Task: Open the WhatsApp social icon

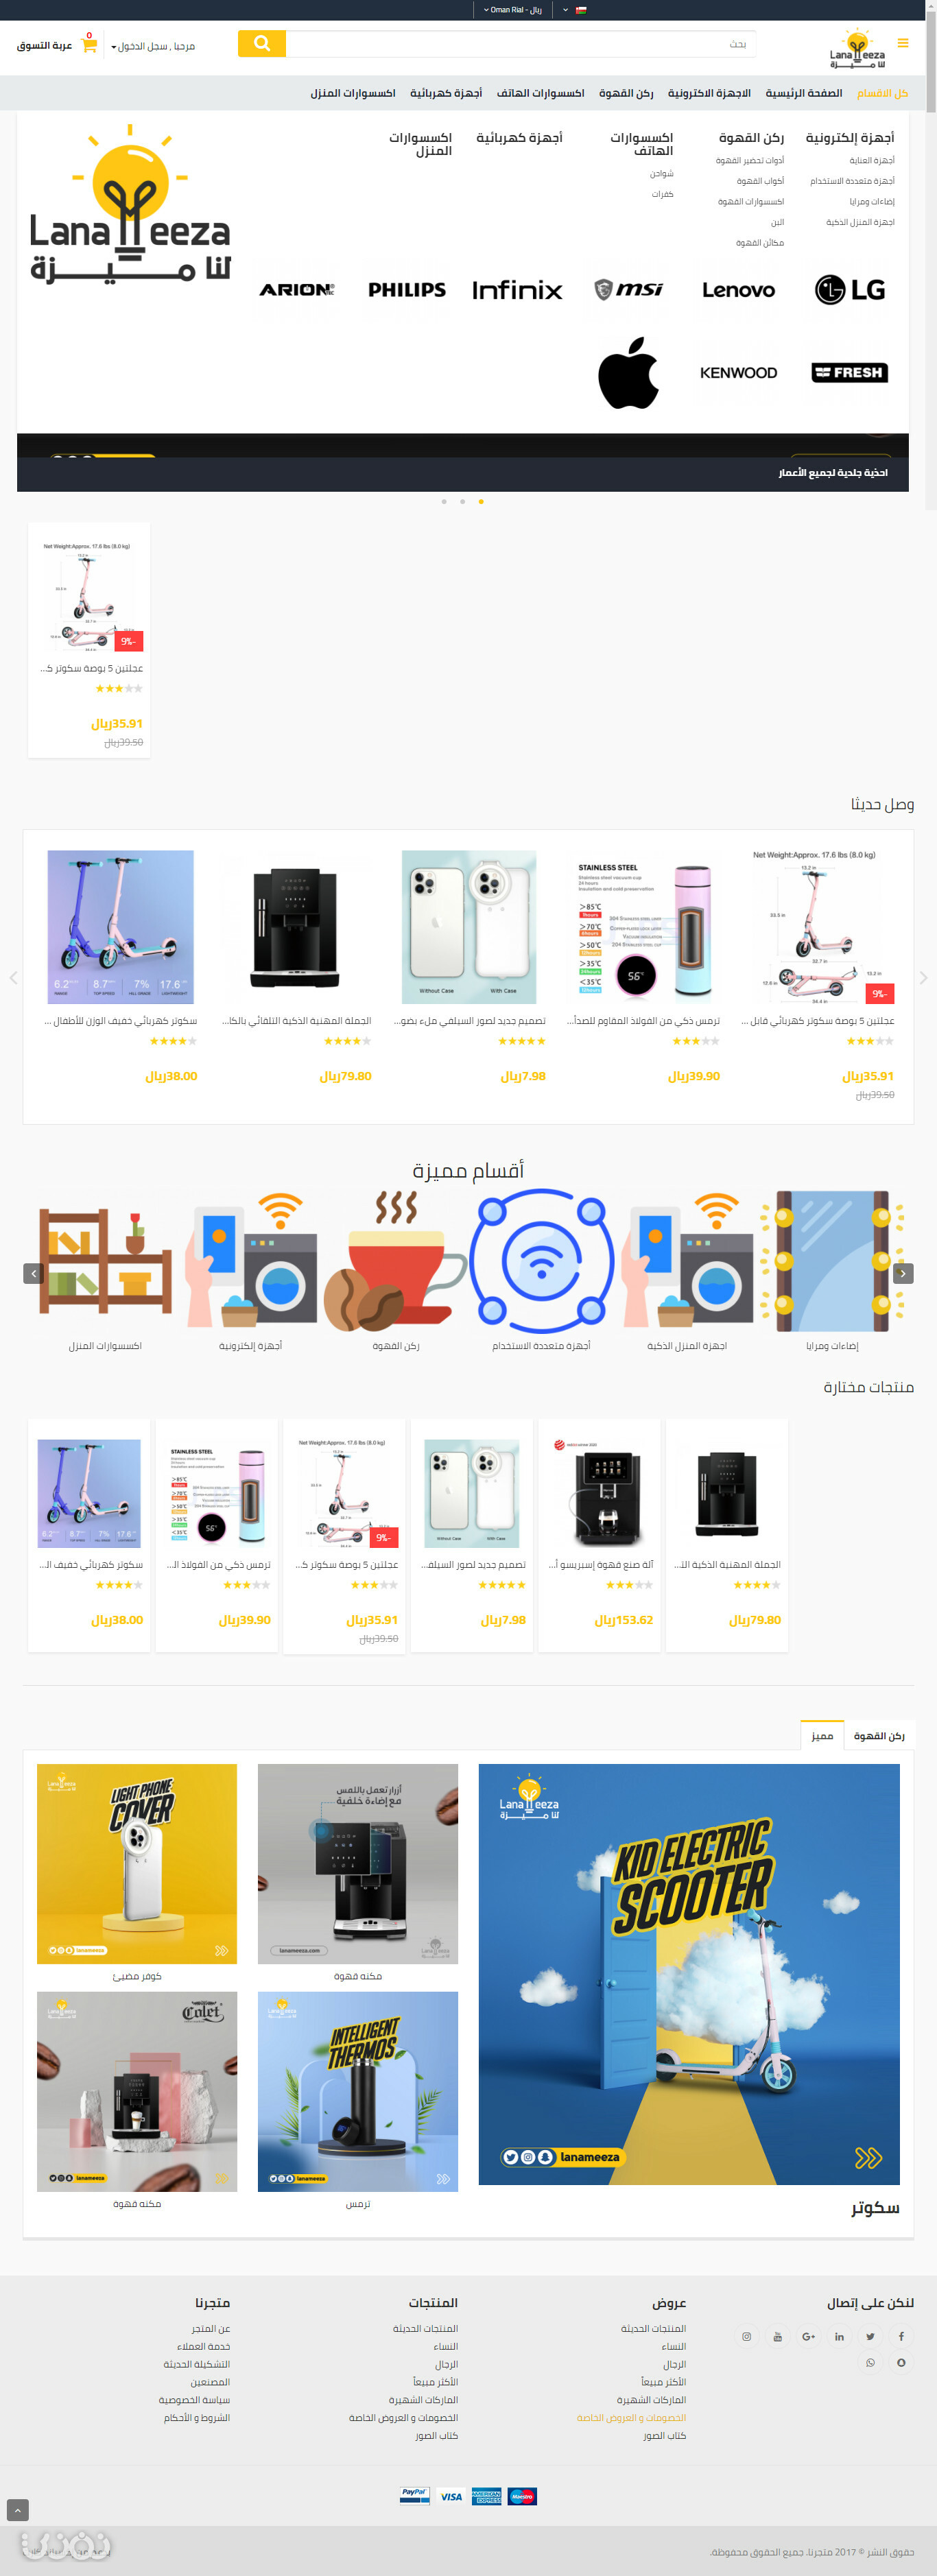Action: coord(870,2362)
